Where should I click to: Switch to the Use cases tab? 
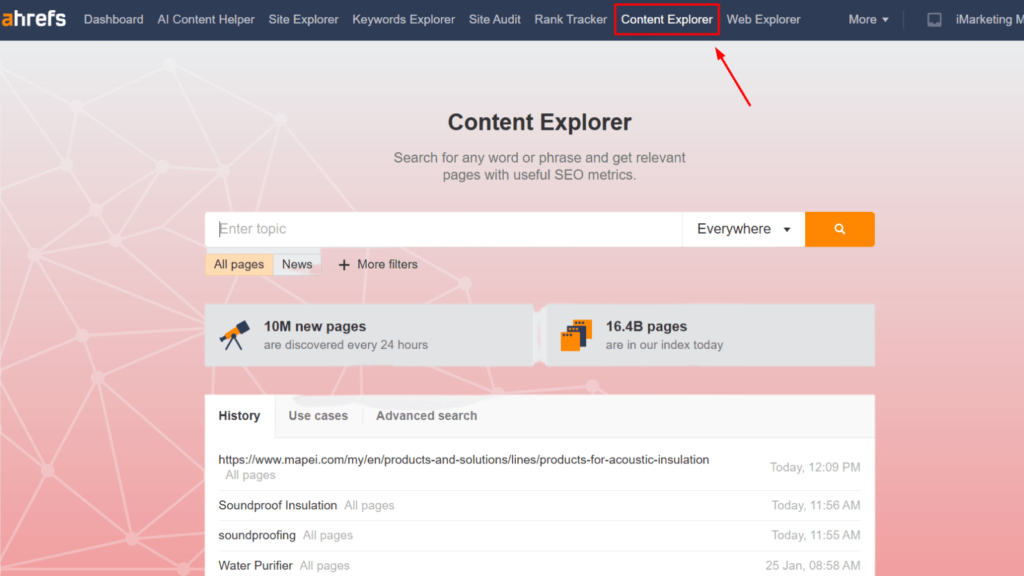pyautogui.click(x=318, y=416)
